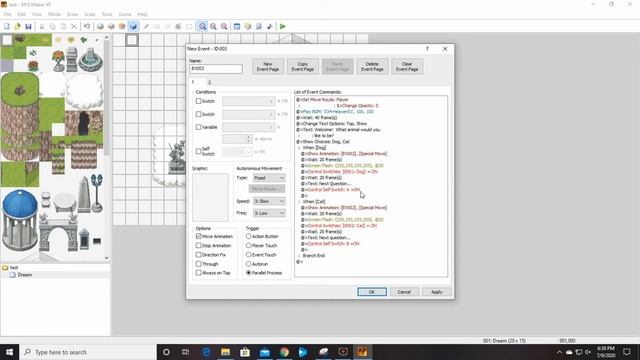The width and height of the screenshot is (640, 360).
Task: Click the event Graphic preview box
Action: (210, 198)
